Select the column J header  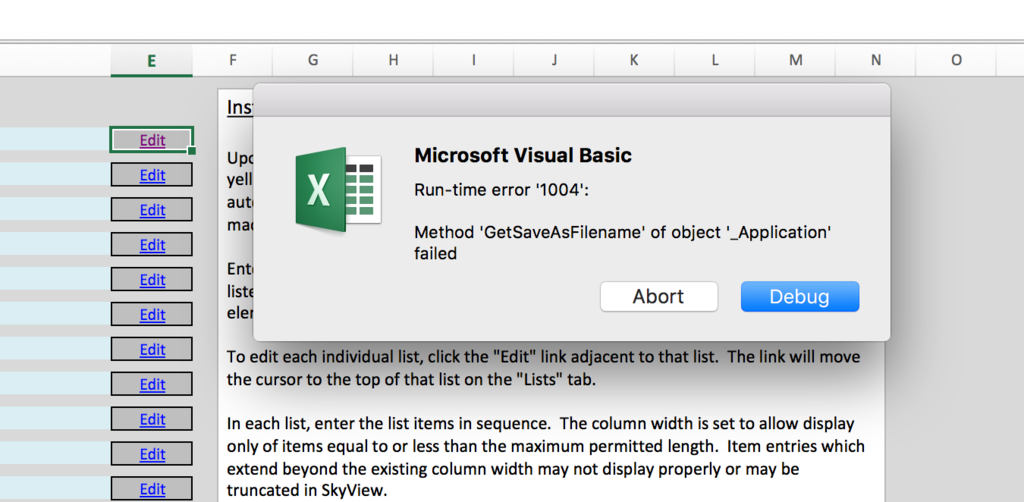(554, 61)
